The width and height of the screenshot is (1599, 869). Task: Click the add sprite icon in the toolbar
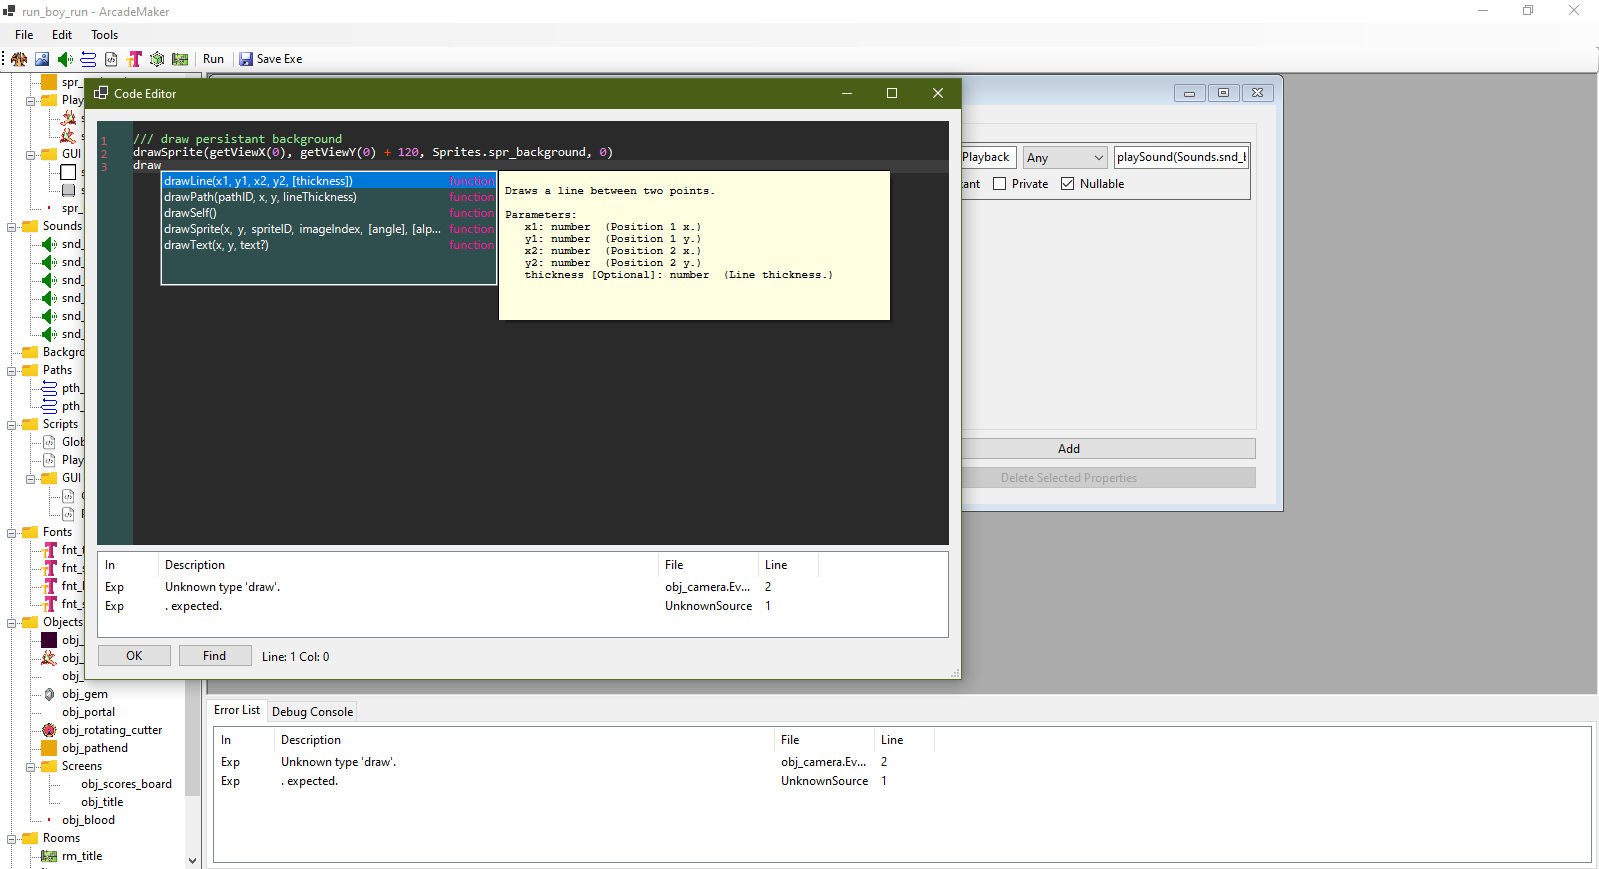tap(19, 59)
